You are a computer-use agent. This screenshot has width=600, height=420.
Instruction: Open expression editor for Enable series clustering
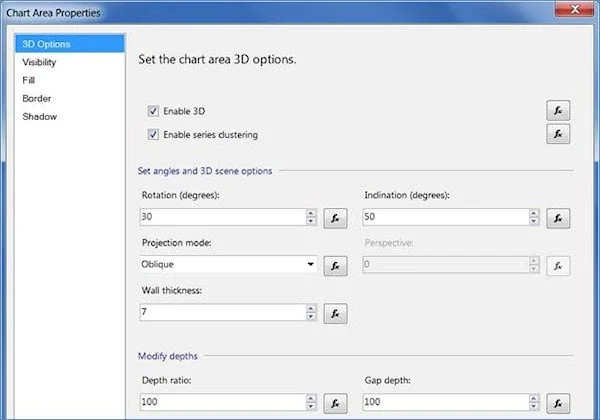pos(558,134)
